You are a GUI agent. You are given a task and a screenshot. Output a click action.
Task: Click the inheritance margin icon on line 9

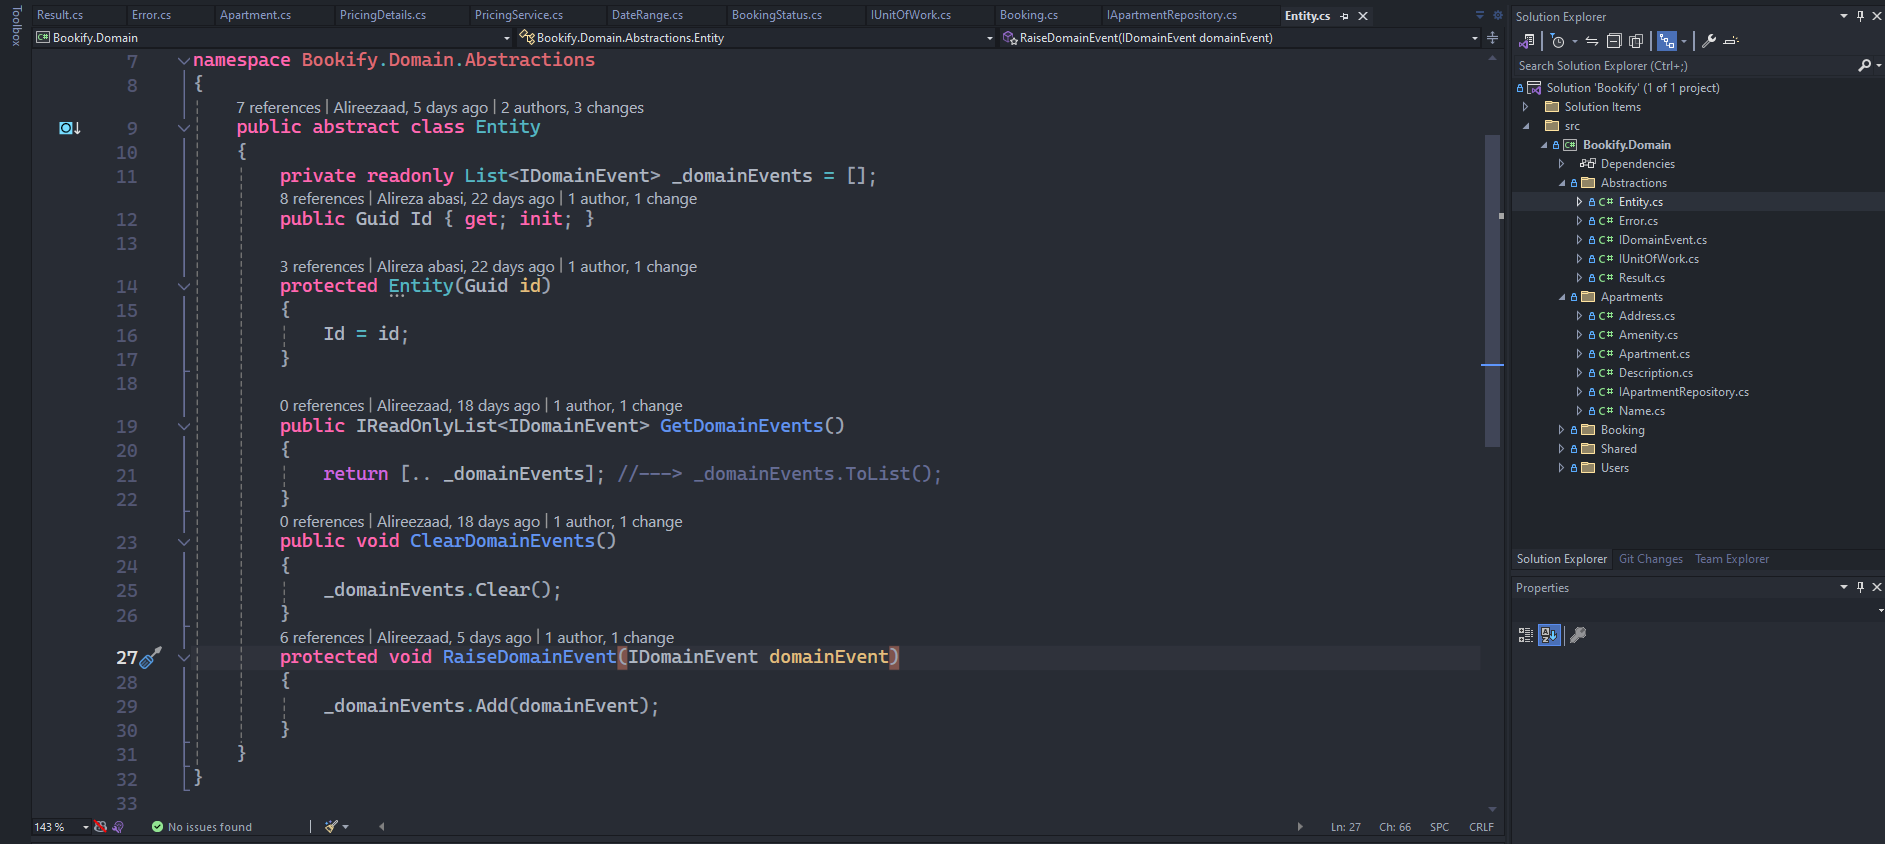(x=69, y=128)
